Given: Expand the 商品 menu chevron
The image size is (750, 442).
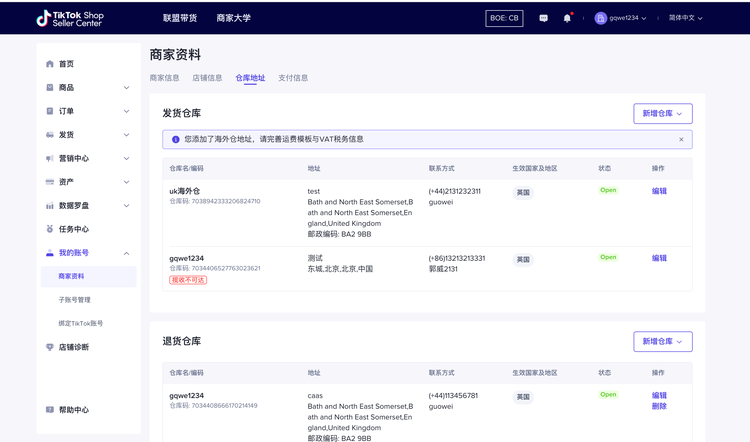Looking at the screenshot, I should (126, 88).
